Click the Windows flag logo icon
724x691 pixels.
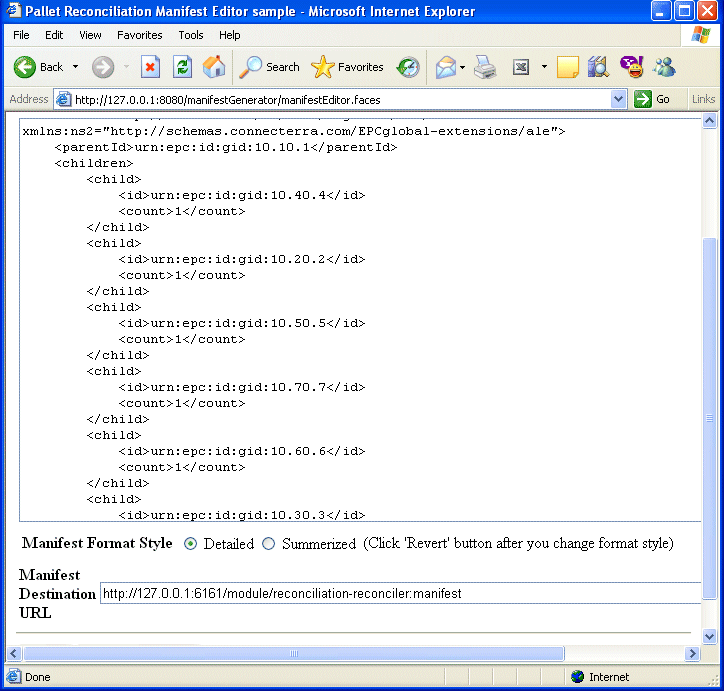click(x=701, y=35)
